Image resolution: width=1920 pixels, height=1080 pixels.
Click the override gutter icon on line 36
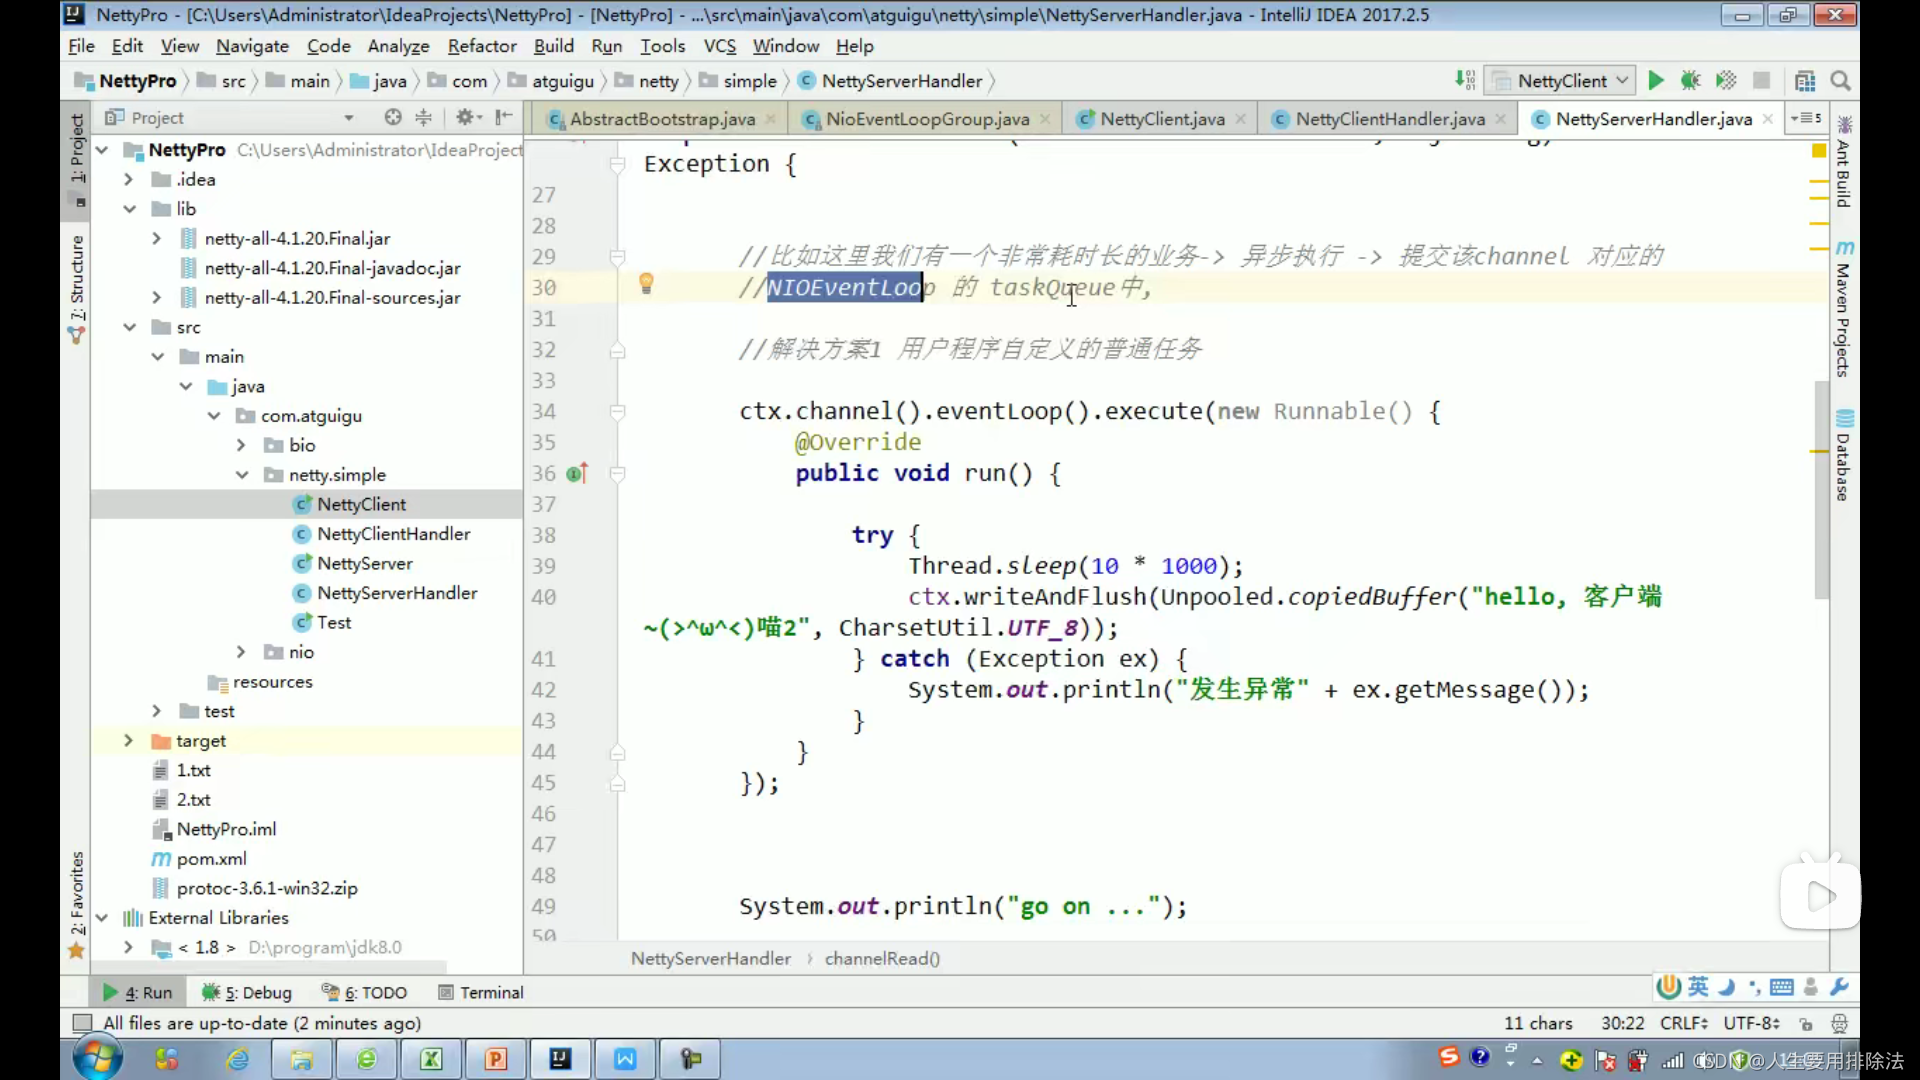pyautogui.click(x=578, y=473)
